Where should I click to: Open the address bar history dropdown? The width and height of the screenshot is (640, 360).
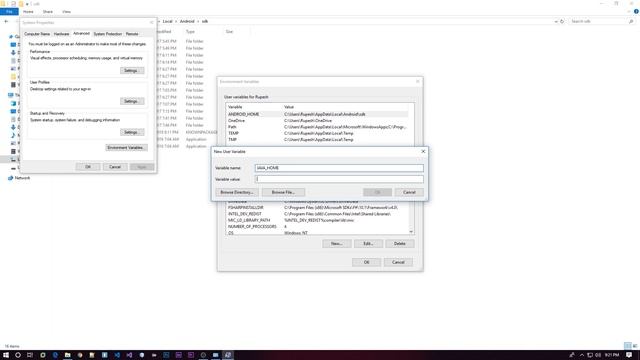click(x=556, y=21)
